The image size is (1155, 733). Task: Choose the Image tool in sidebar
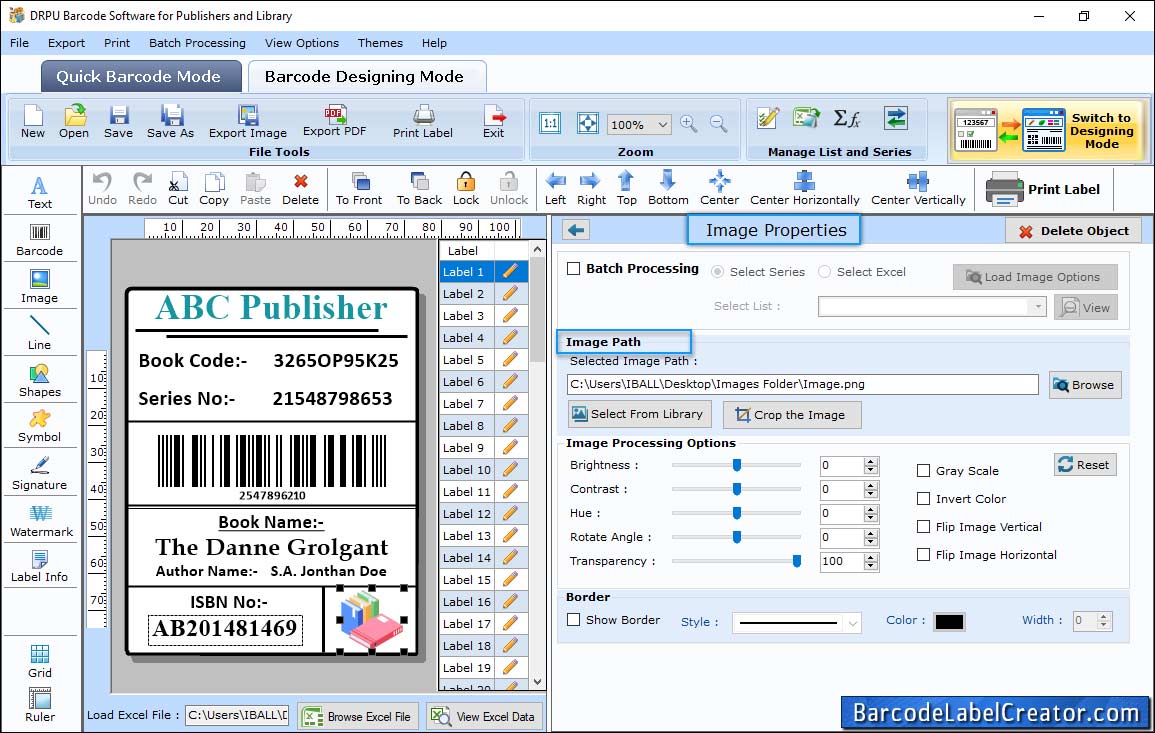[x=40, y=287]
